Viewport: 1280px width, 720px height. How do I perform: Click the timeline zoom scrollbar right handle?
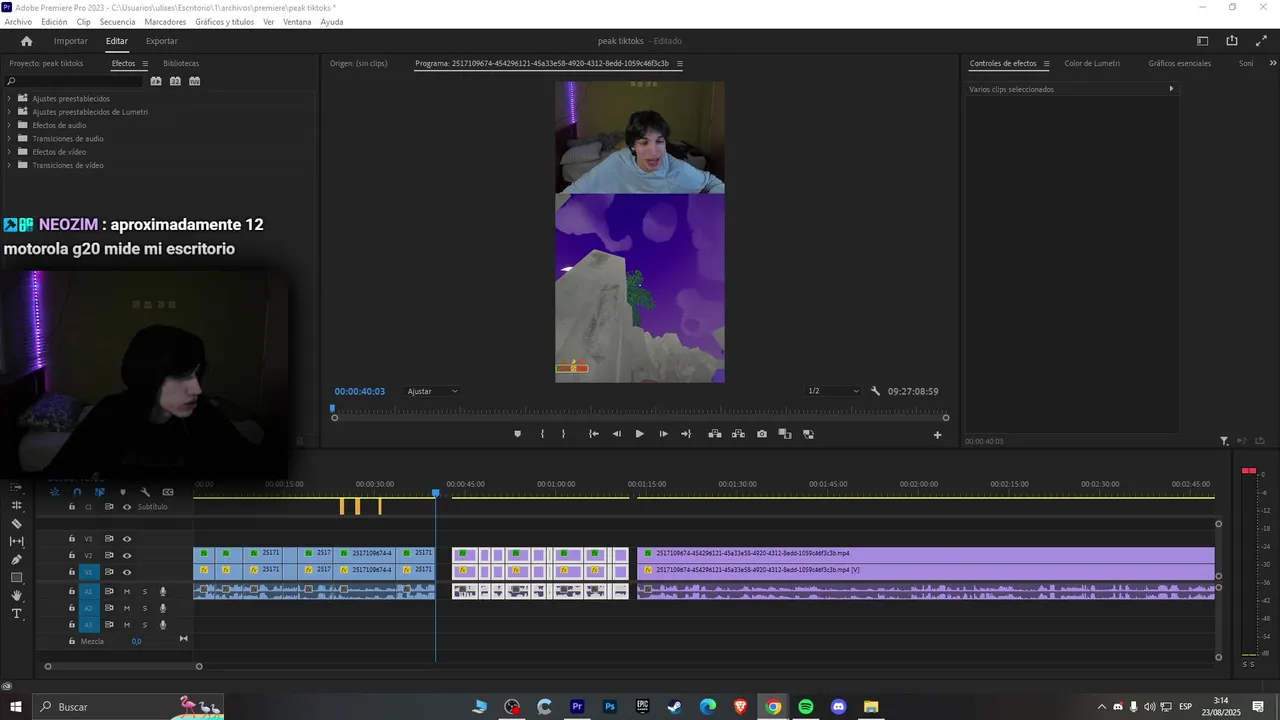click(x=199, y=666)
